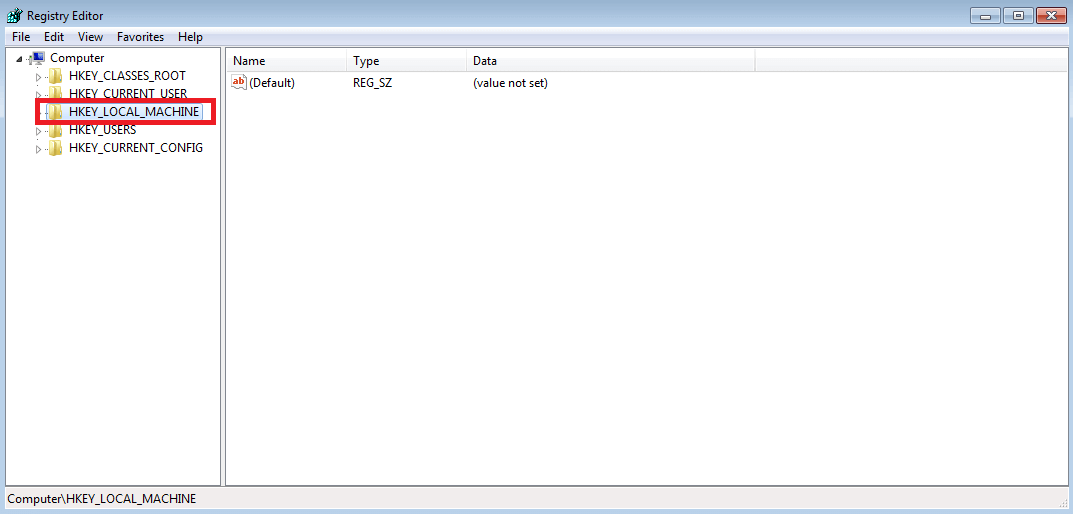Click the REG_SZ type cell
The image size is (1073, 514).
coord(372,83)
